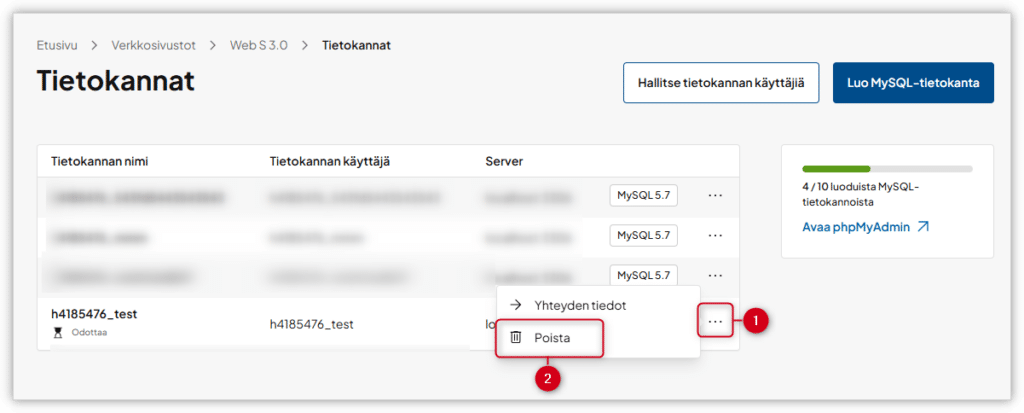Go to Etusivu in the breadcrumb
The image size is (1024, 413).
(x=57, y=45)
